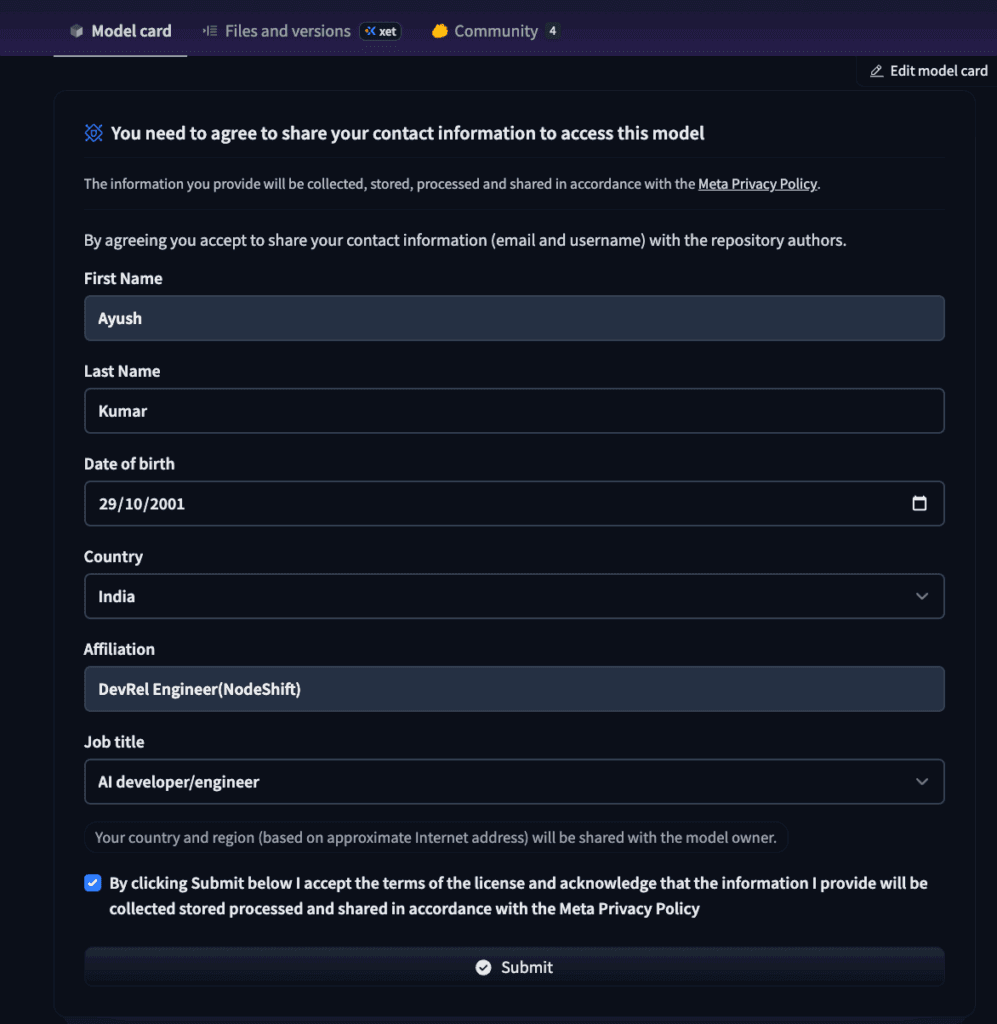Image resolution: width=997 pixels, height=1024 pixels.
Task: Click the Model card cube icon
Action: pyautogui.click(x=76, y=31)
